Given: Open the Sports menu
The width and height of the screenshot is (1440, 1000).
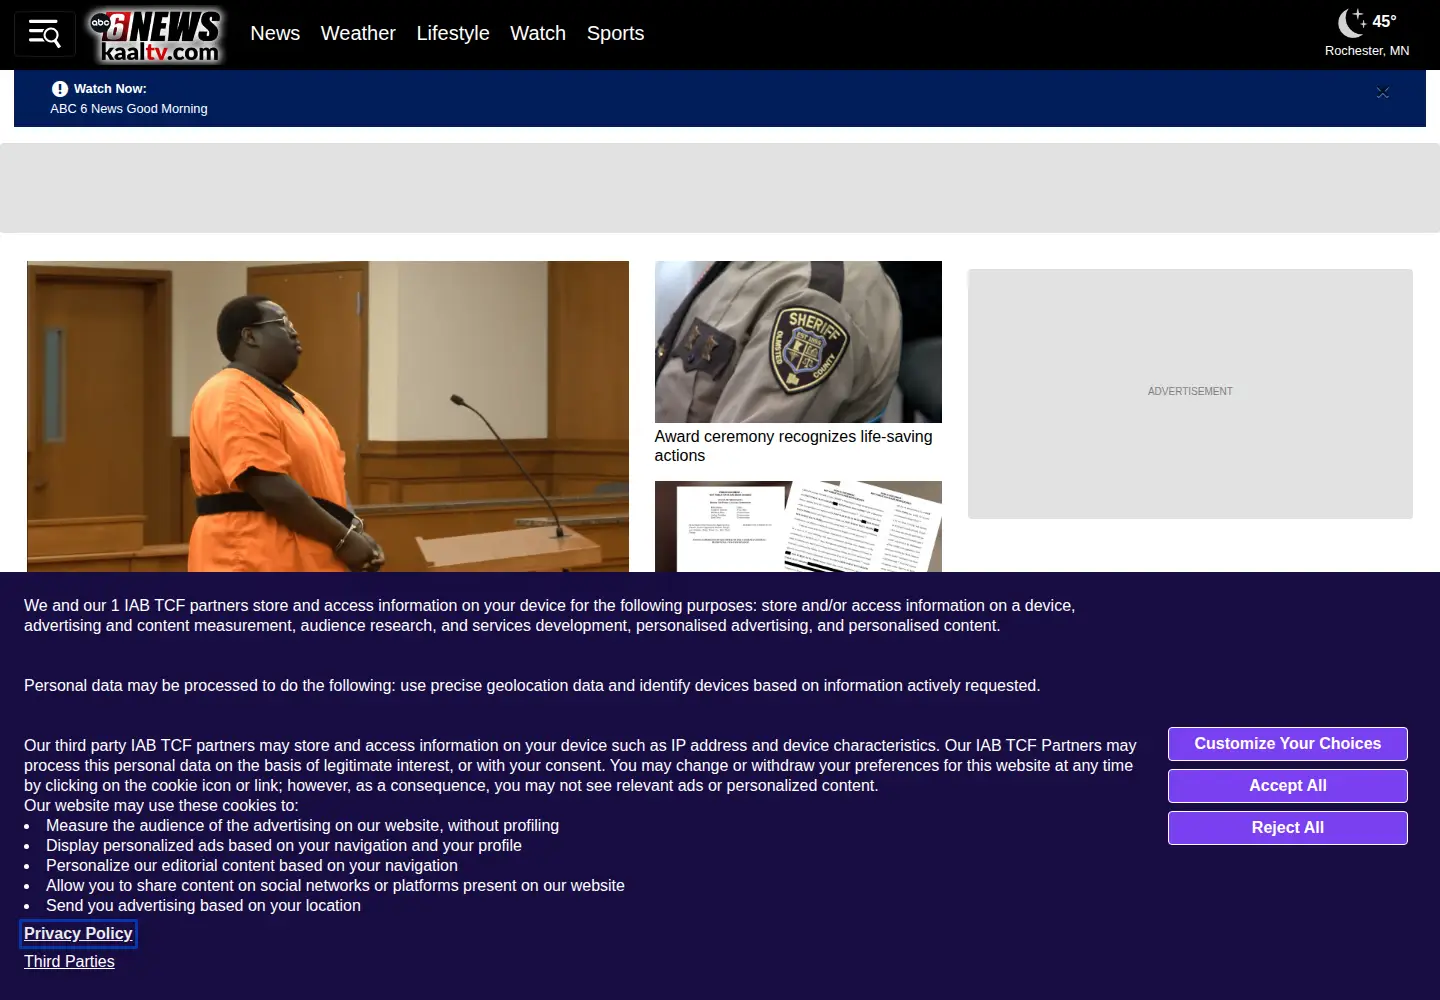Looking at the screenshot, I should tap(615, 33).
